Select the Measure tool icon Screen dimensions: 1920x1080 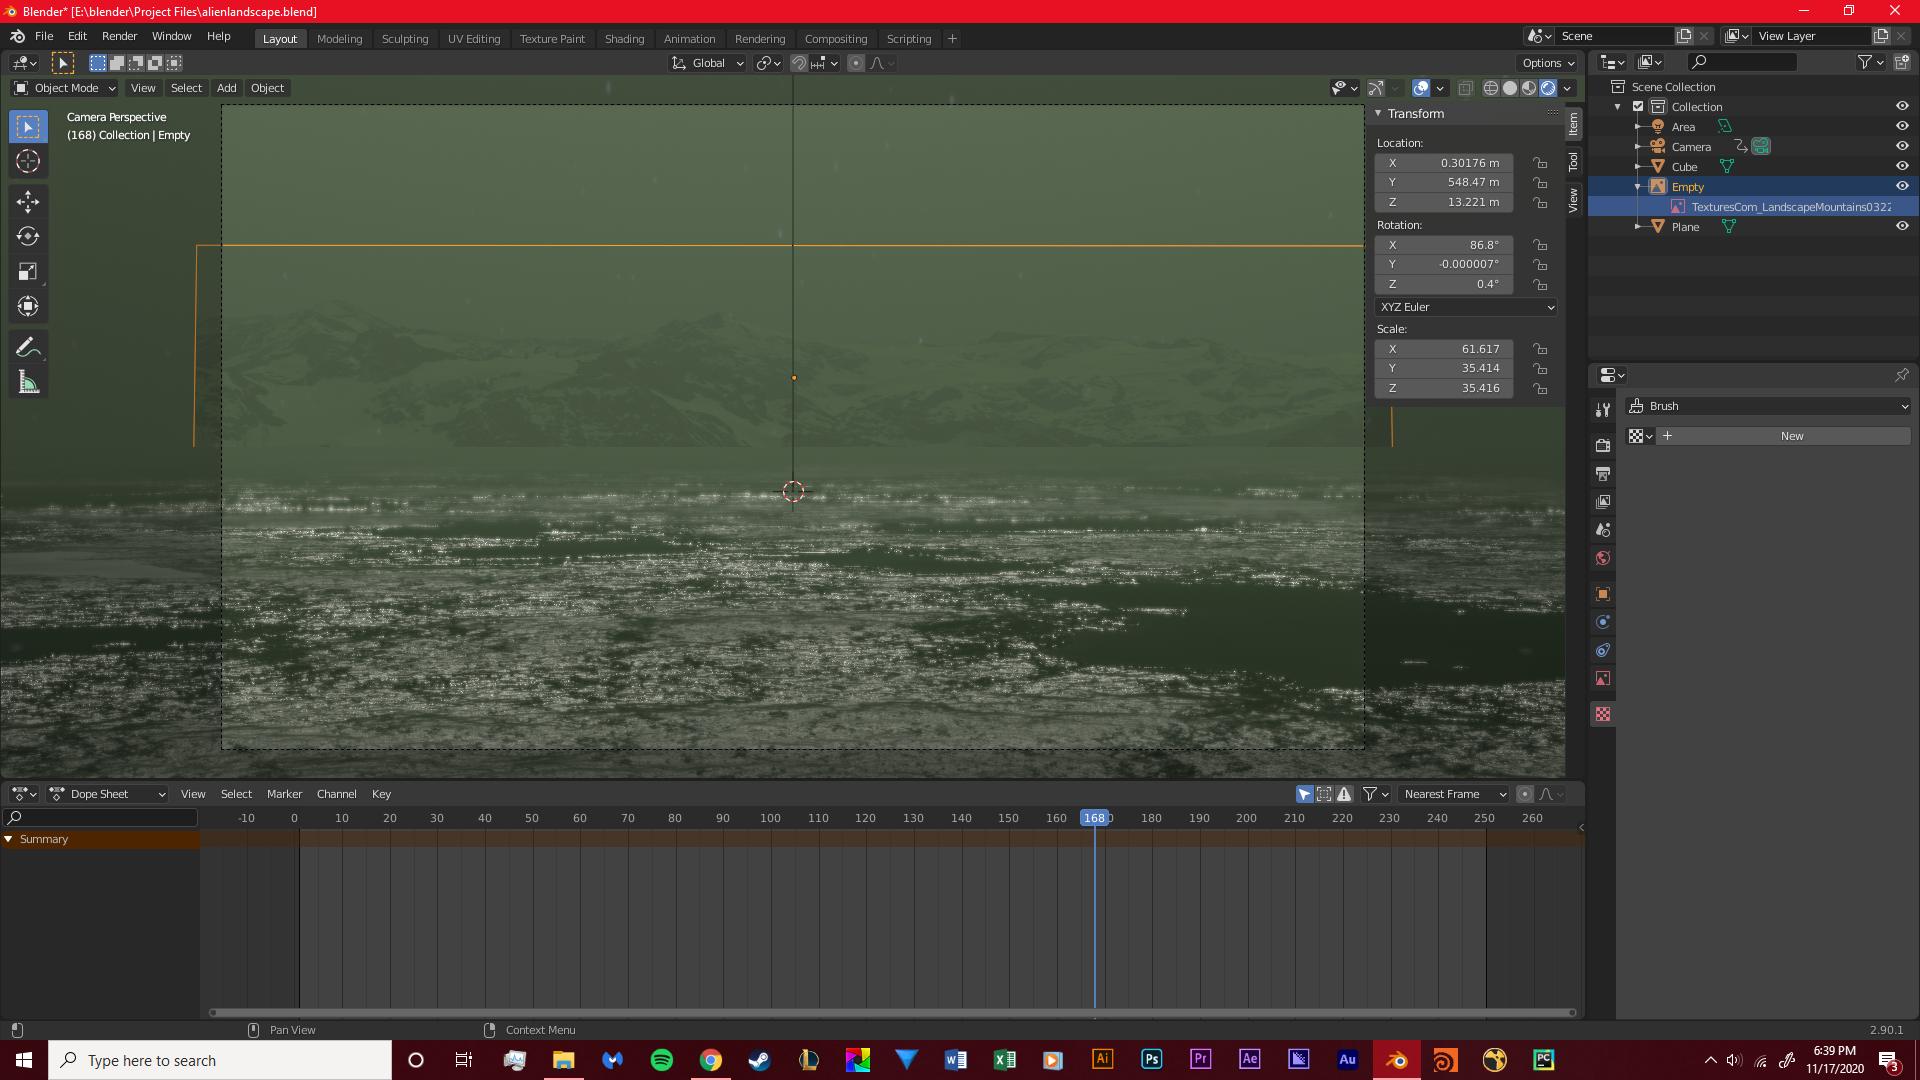[x=29, y=382]
